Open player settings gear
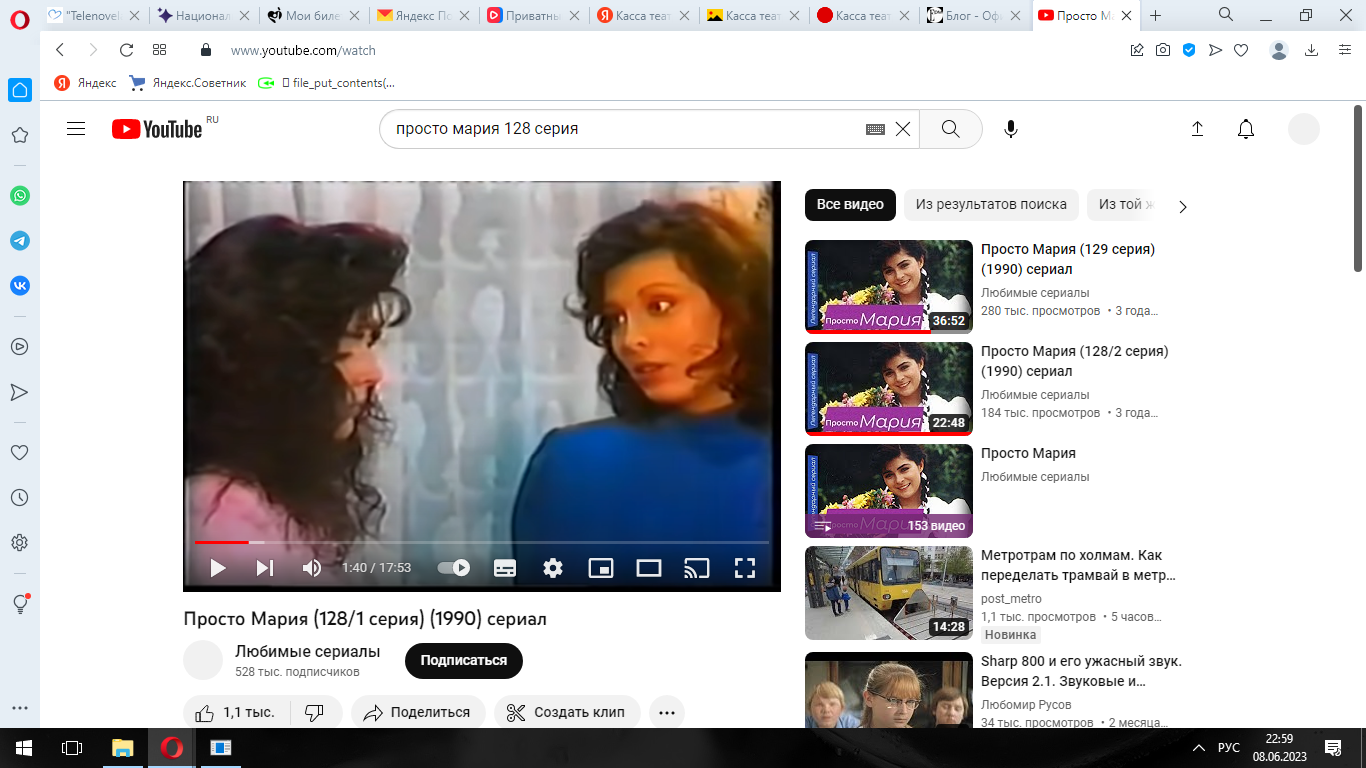This screenshot has width=1366, height=768. [553, 568]
